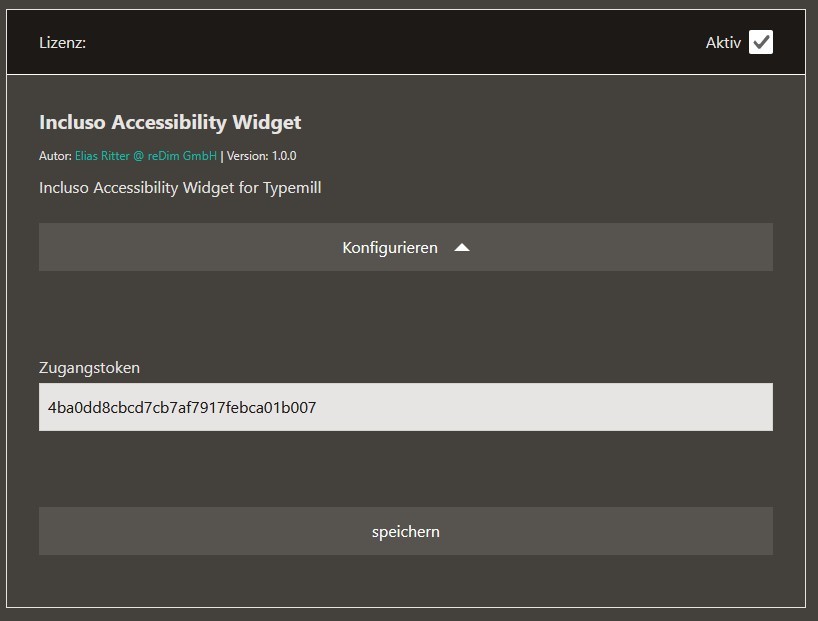818x621 pixels.
Task: Click the Incluso Accessibility Widget for Typemill description
Action: [180, 188]
